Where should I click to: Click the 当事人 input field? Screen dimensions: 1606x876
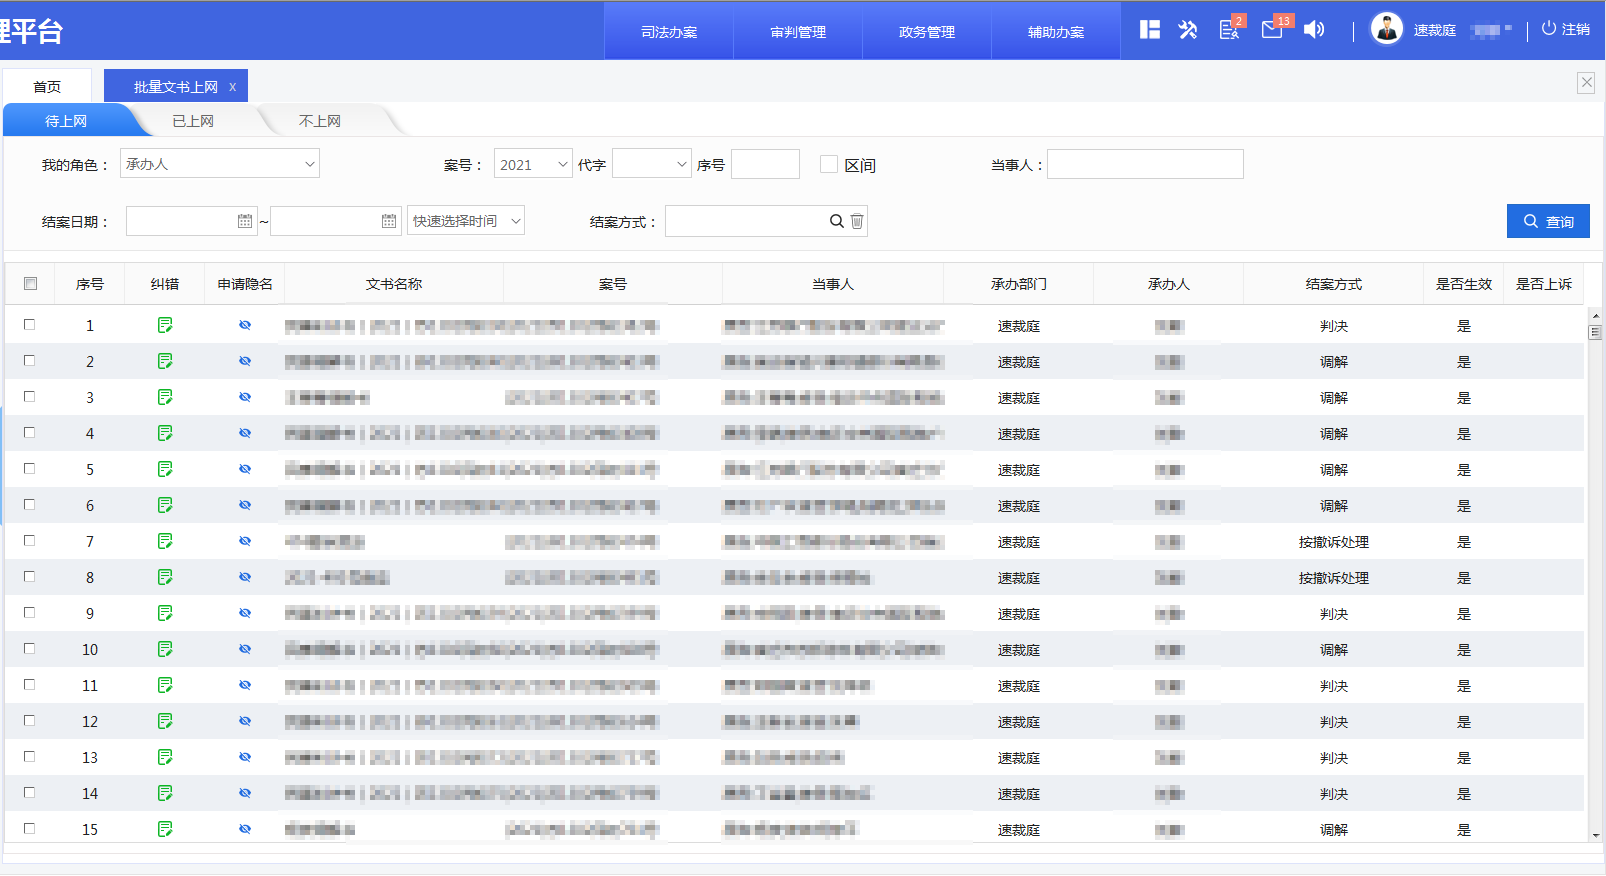(x=1145, y=164)
